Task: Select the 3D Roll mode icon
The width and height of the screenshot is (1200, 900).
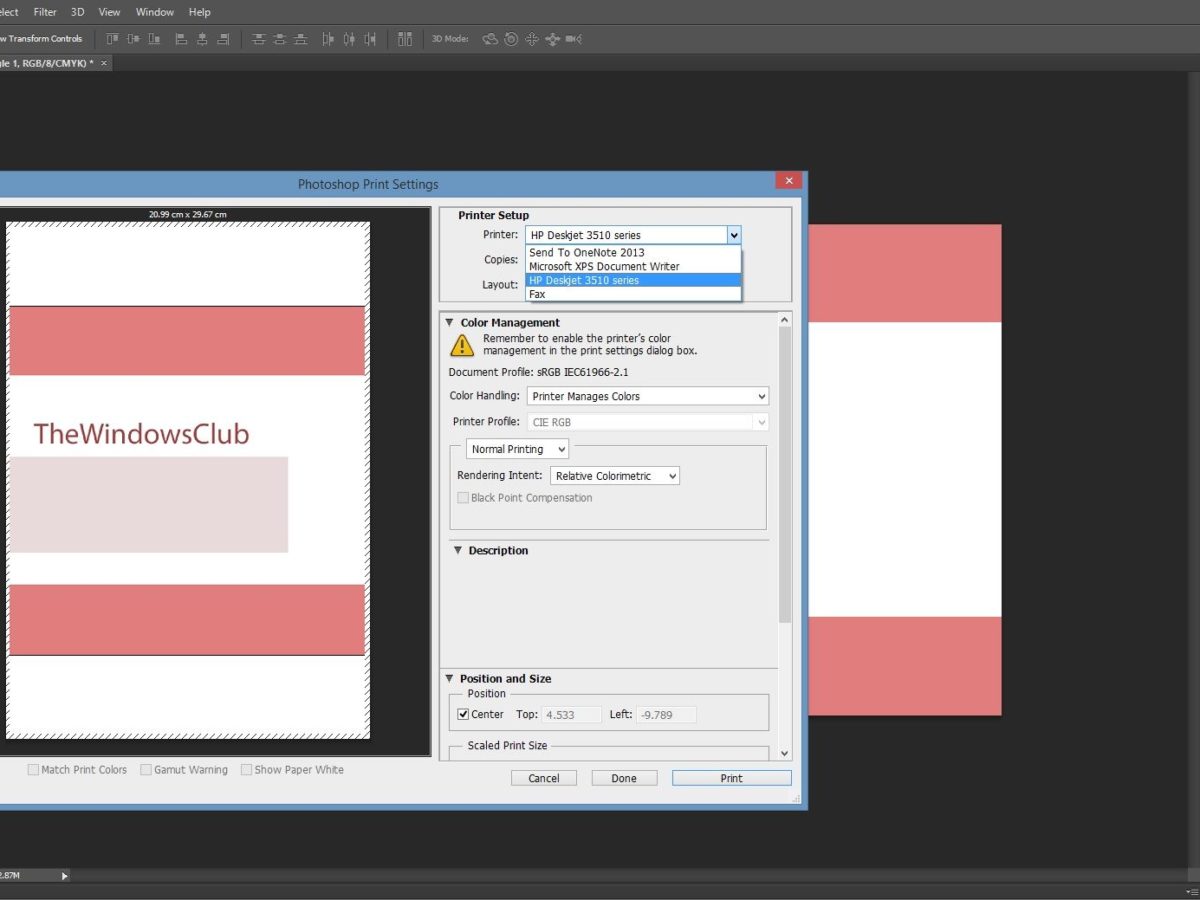Action: 511,39
